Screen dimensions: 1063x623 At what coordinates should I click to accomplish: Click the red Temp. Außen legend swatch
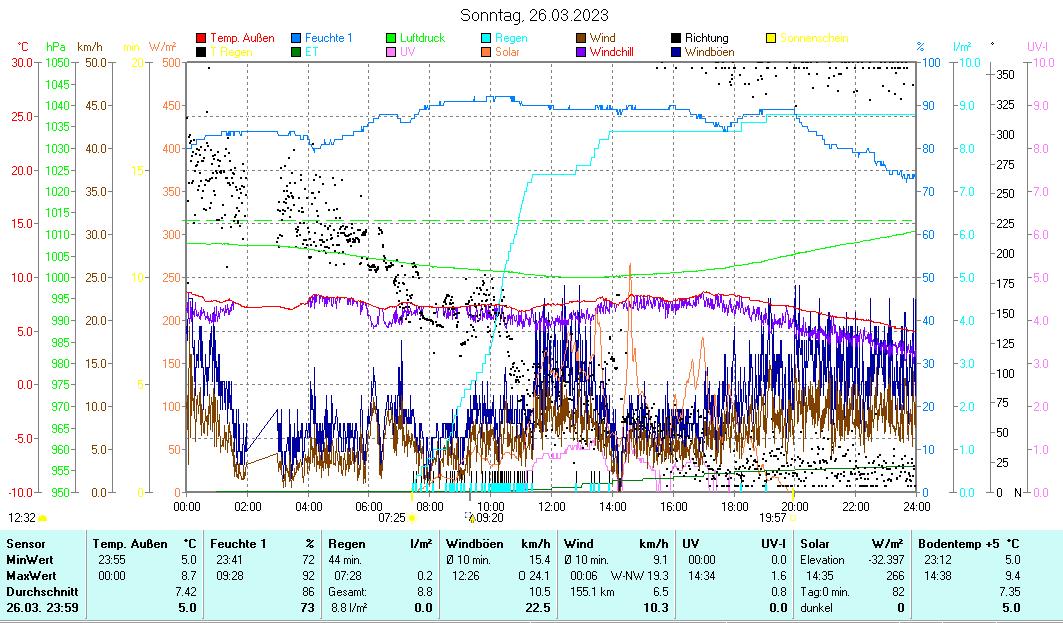201,38
